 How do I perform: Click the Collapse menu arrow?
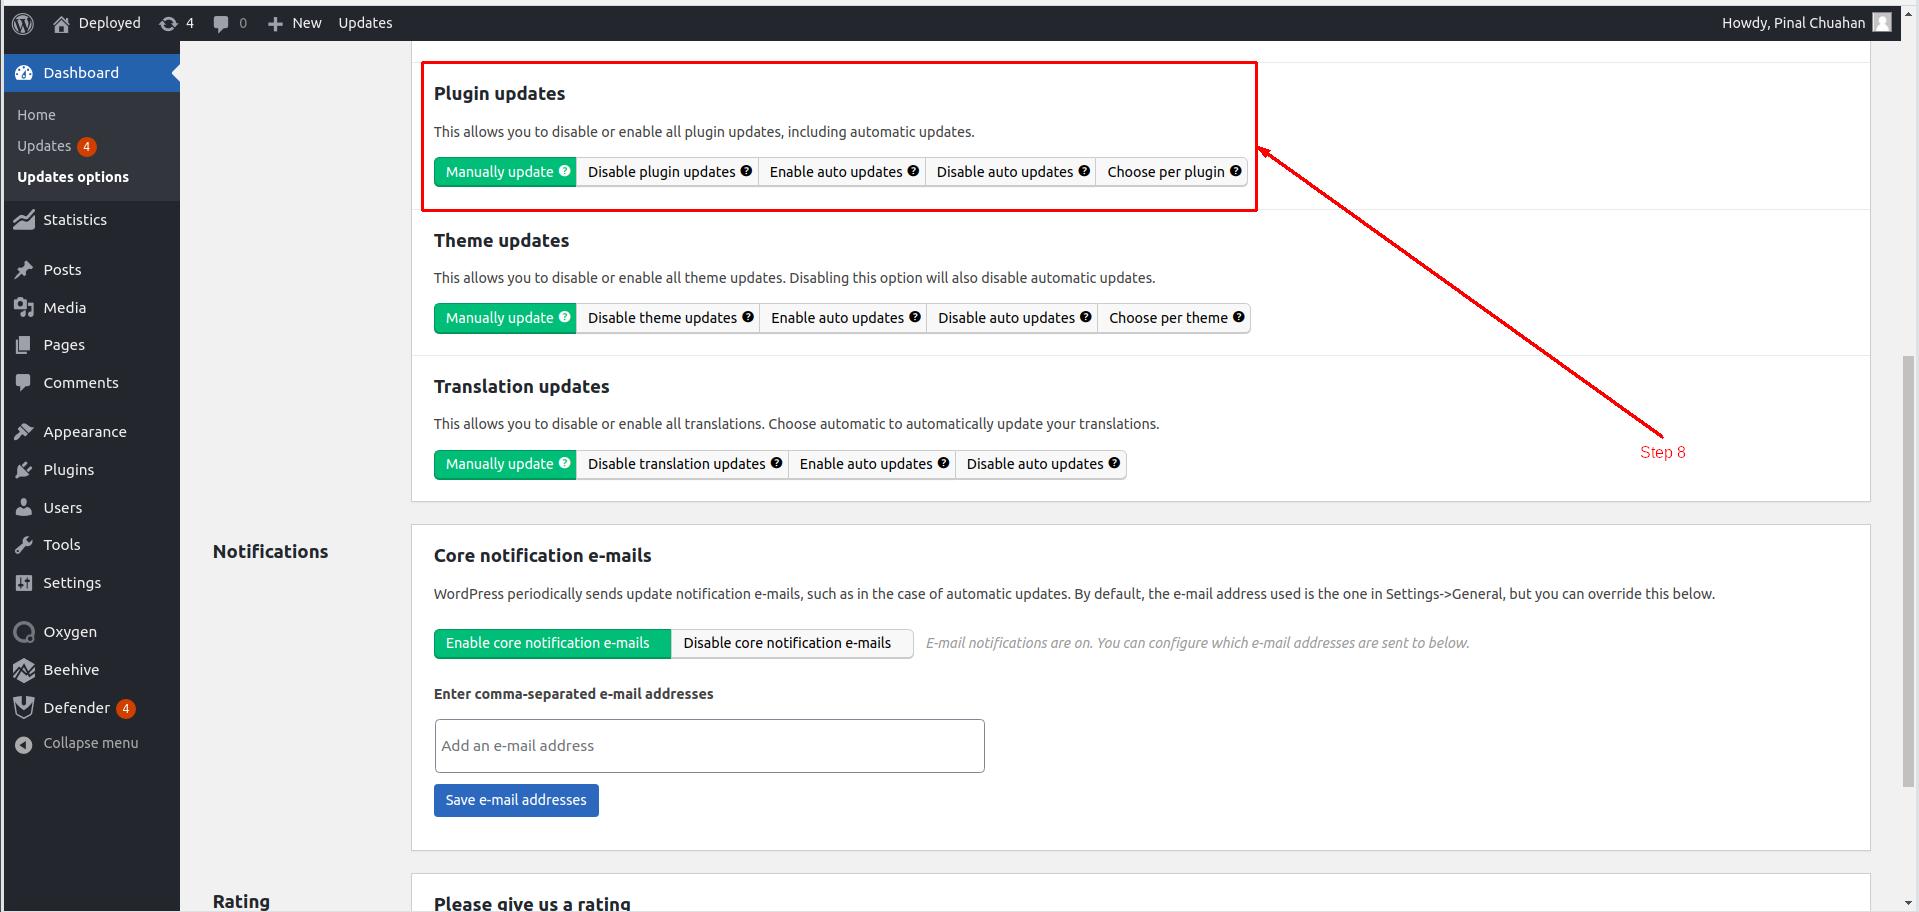(x=24, y=744)
